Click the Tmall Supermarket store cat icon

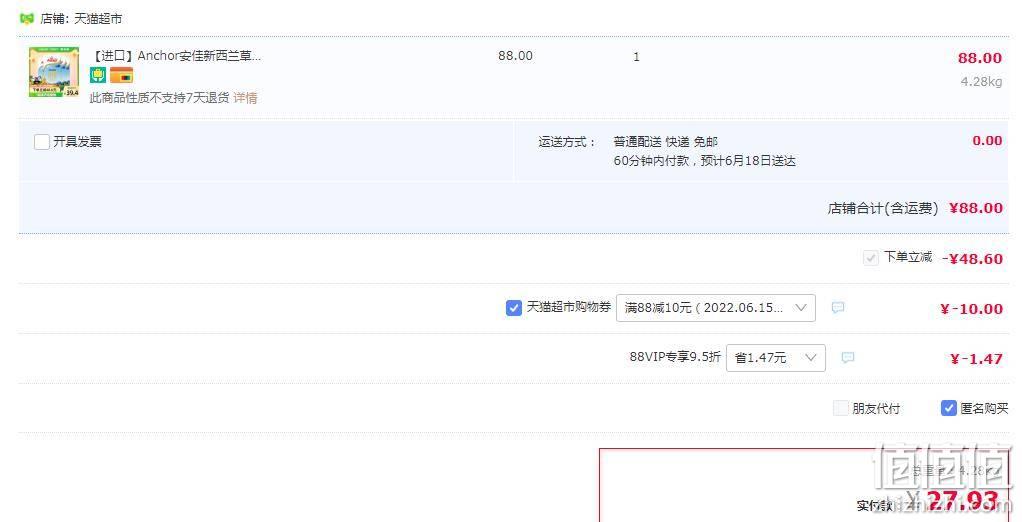tap(27, 18)
